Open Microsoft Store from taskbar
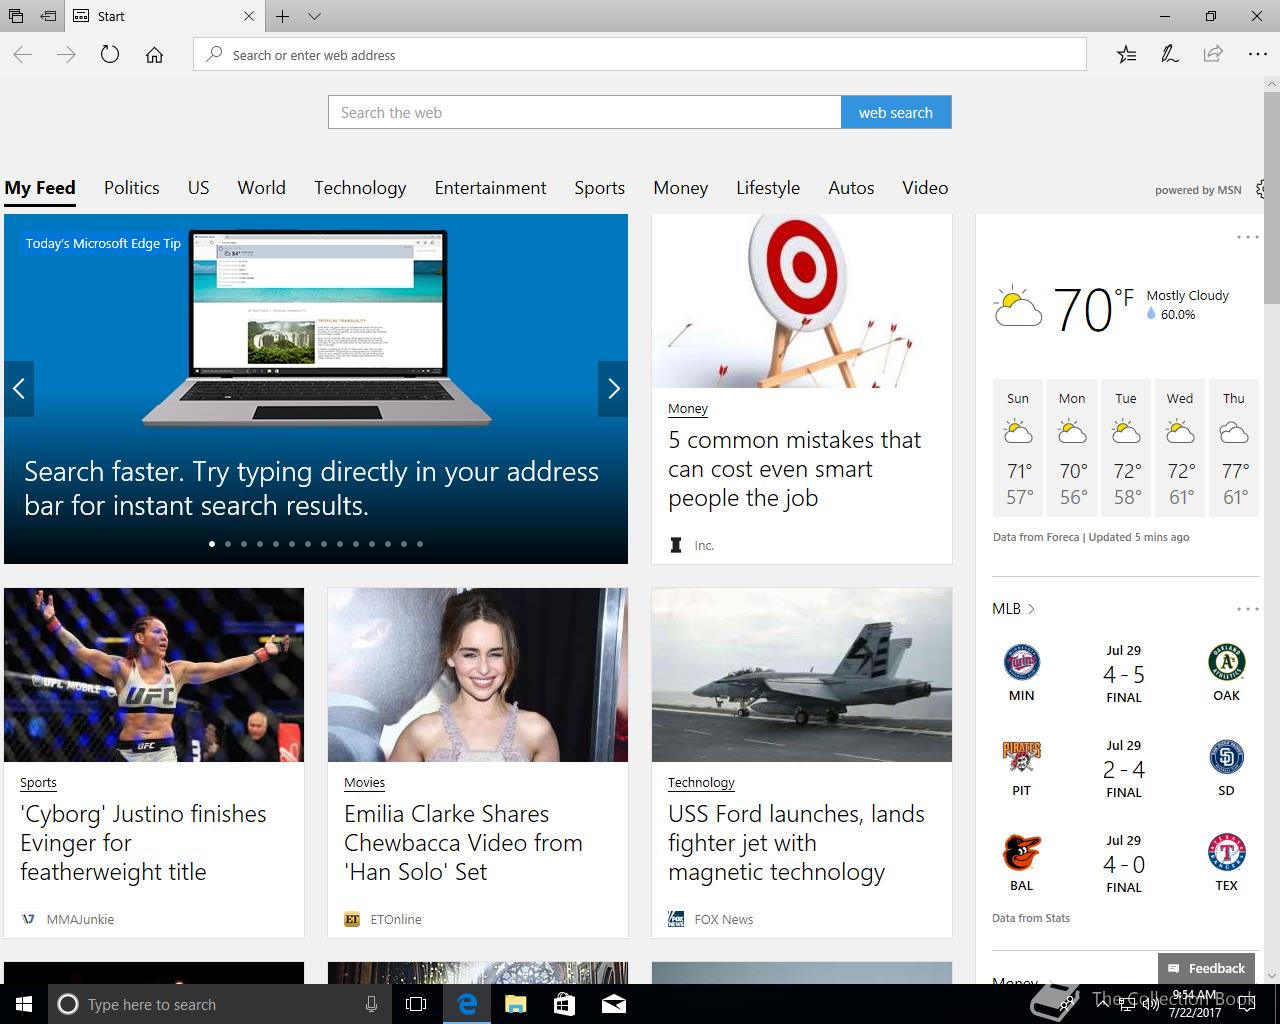 (x=564, y=1004)
